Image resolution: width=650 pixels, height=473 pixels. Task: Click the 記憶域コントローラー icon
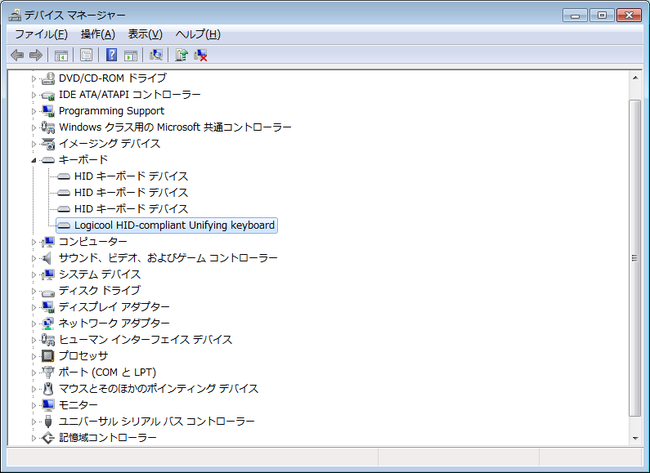click(x=48, y=437)
